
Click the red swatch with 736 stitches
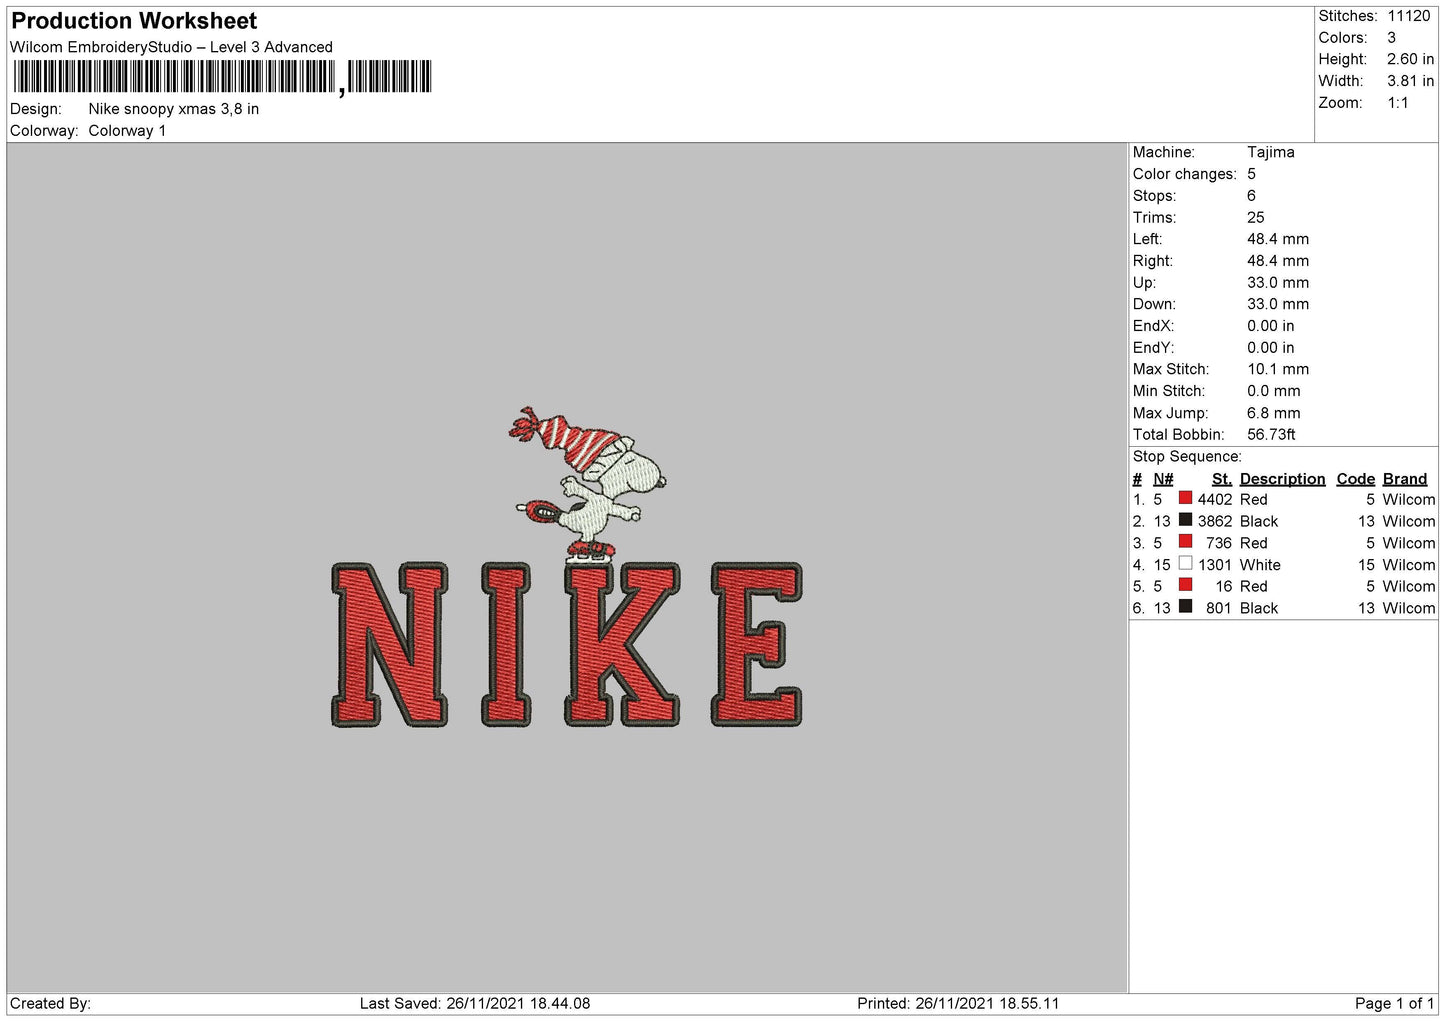(1185, 542)
